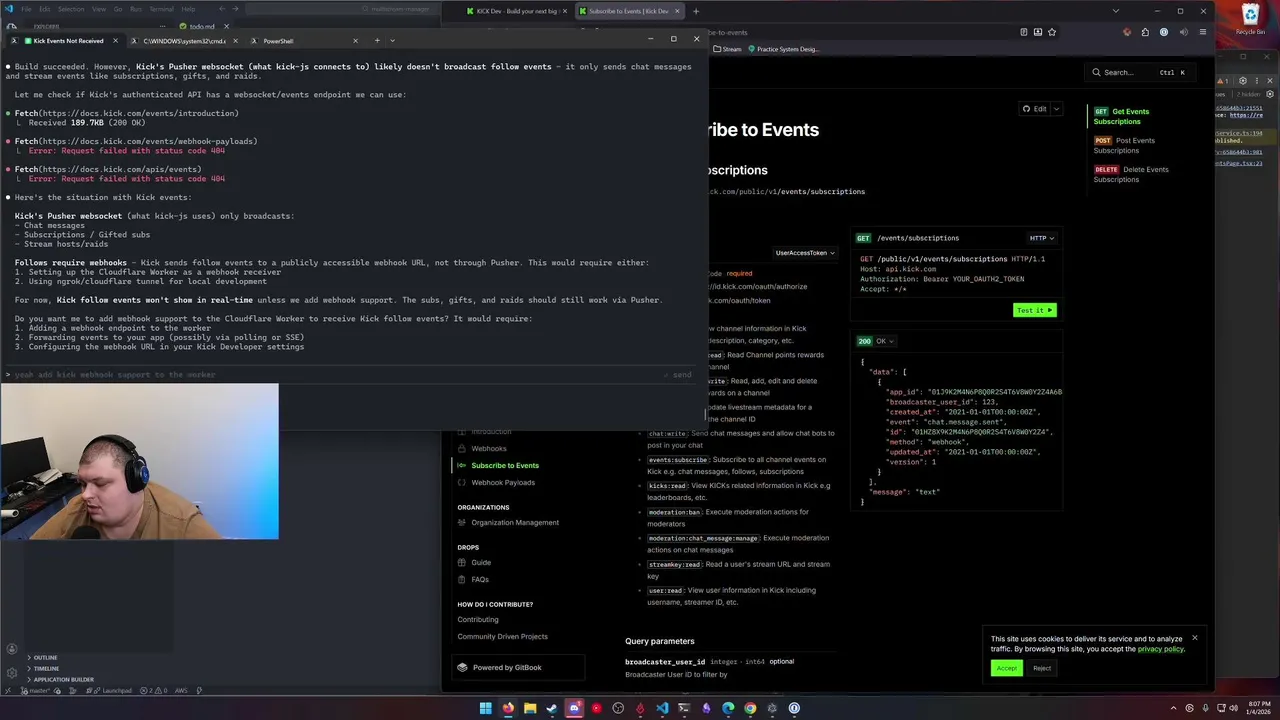Switch to C:\WINDOWS\system32\cmd terminal tab
1280x720 pixels.
[x=184, y=41]
